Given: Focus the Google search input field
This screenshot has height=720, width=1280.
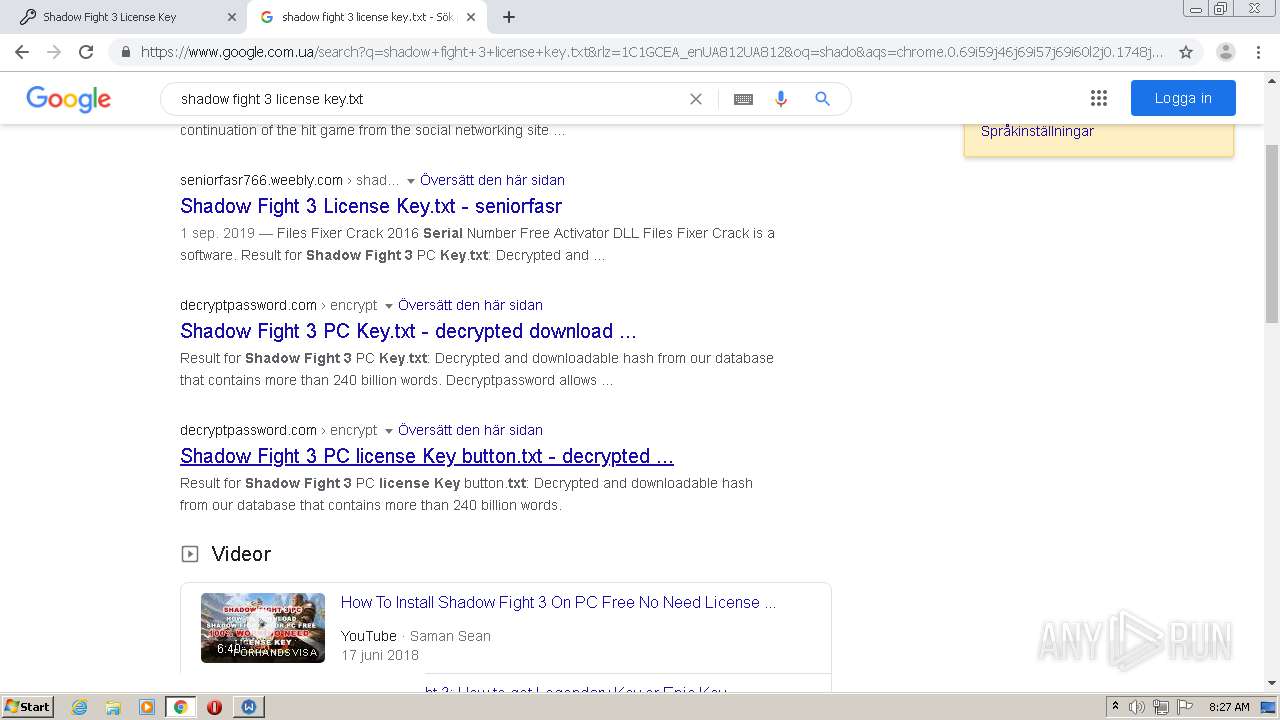Looking at the screenshot, I should (430, 99).
